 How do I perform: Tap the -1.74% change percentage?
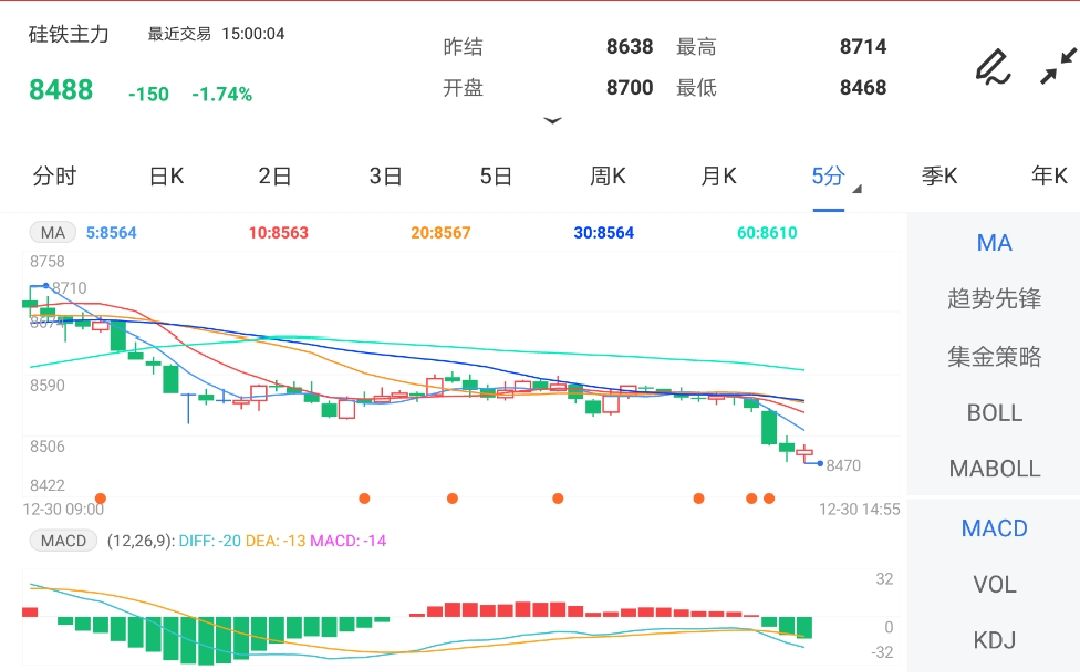pyautogui.click(x=222, y=94)
